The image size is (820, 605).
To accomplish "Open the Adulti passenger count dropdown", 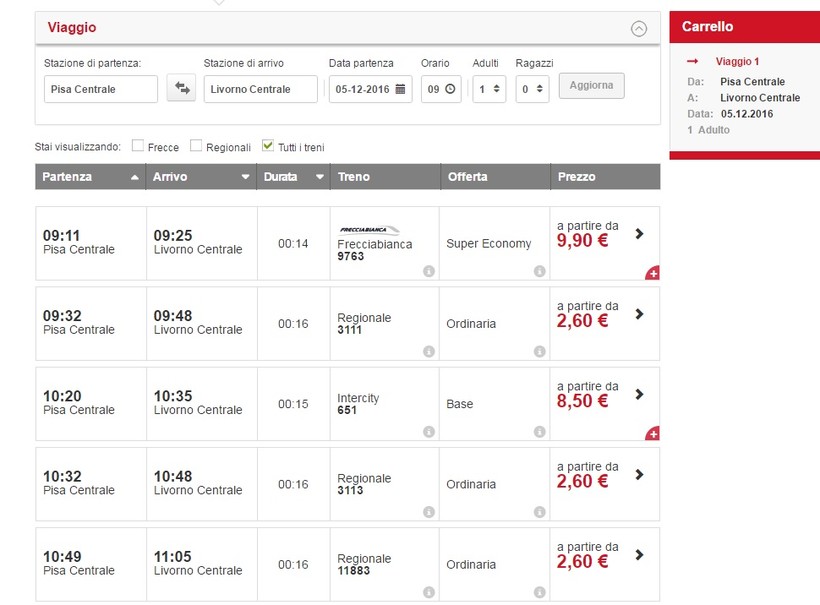I will 489,89.
